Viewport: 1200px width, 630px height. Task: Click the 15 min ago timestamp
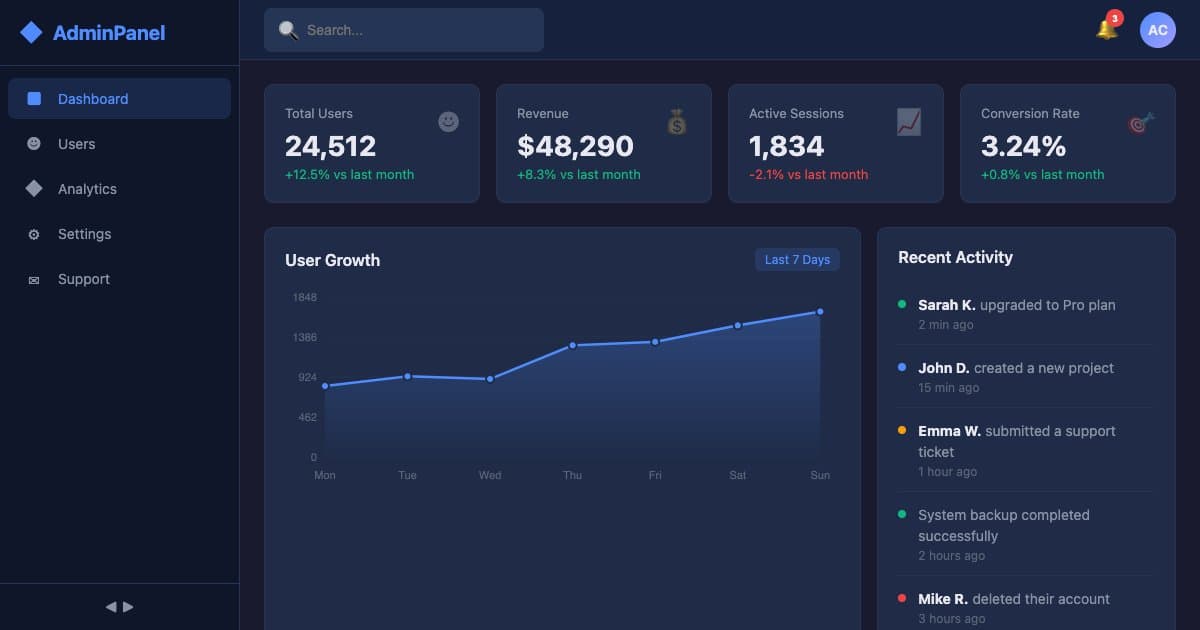(949, 388)
